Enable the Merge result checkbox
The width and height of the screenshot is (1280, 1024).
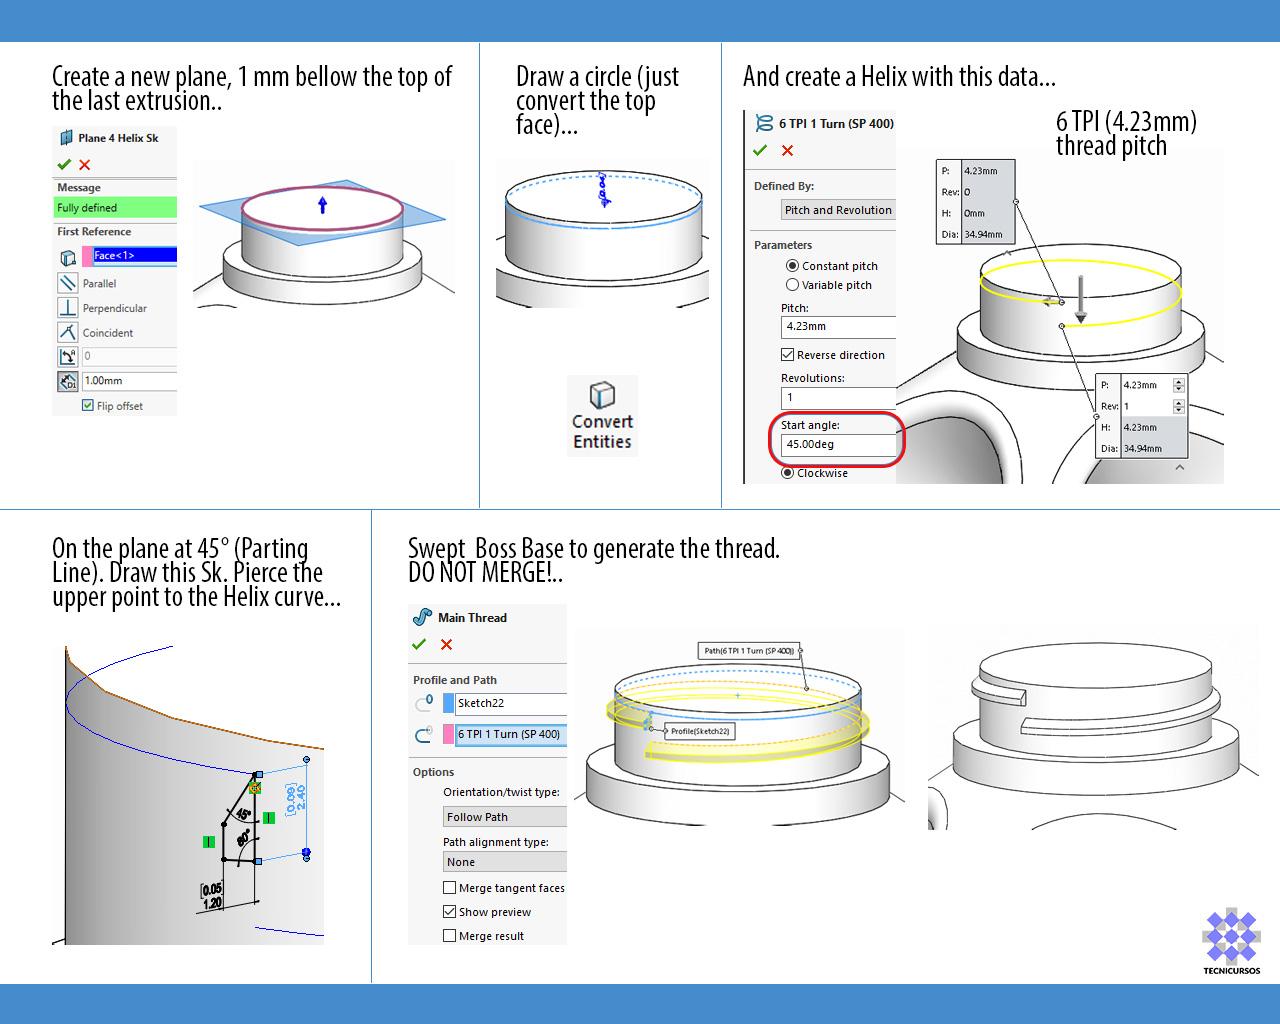click(449, 936)
